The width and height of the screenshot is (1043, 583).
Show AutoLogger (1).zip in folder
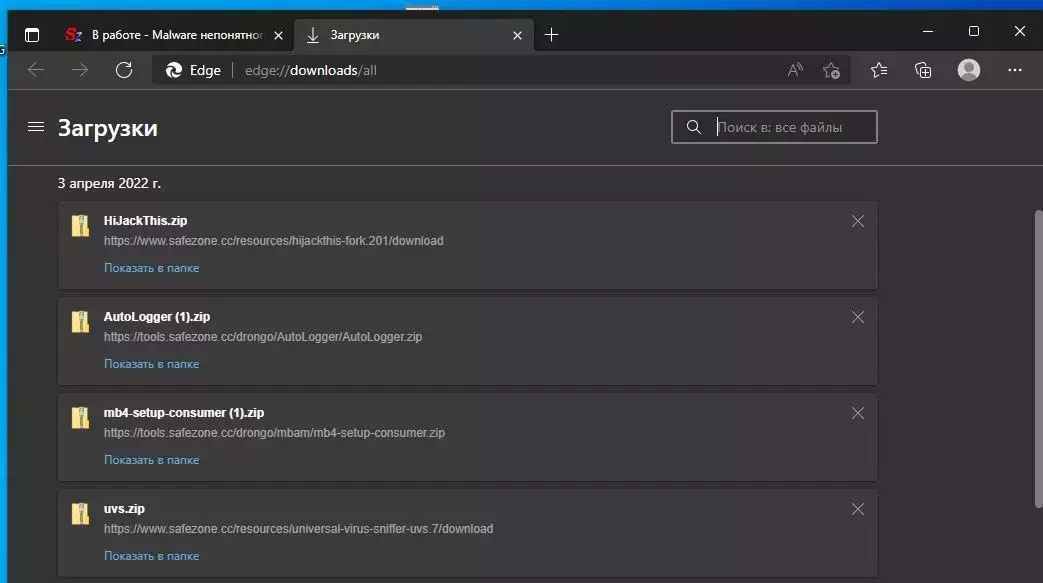click(x=151, y=364)
